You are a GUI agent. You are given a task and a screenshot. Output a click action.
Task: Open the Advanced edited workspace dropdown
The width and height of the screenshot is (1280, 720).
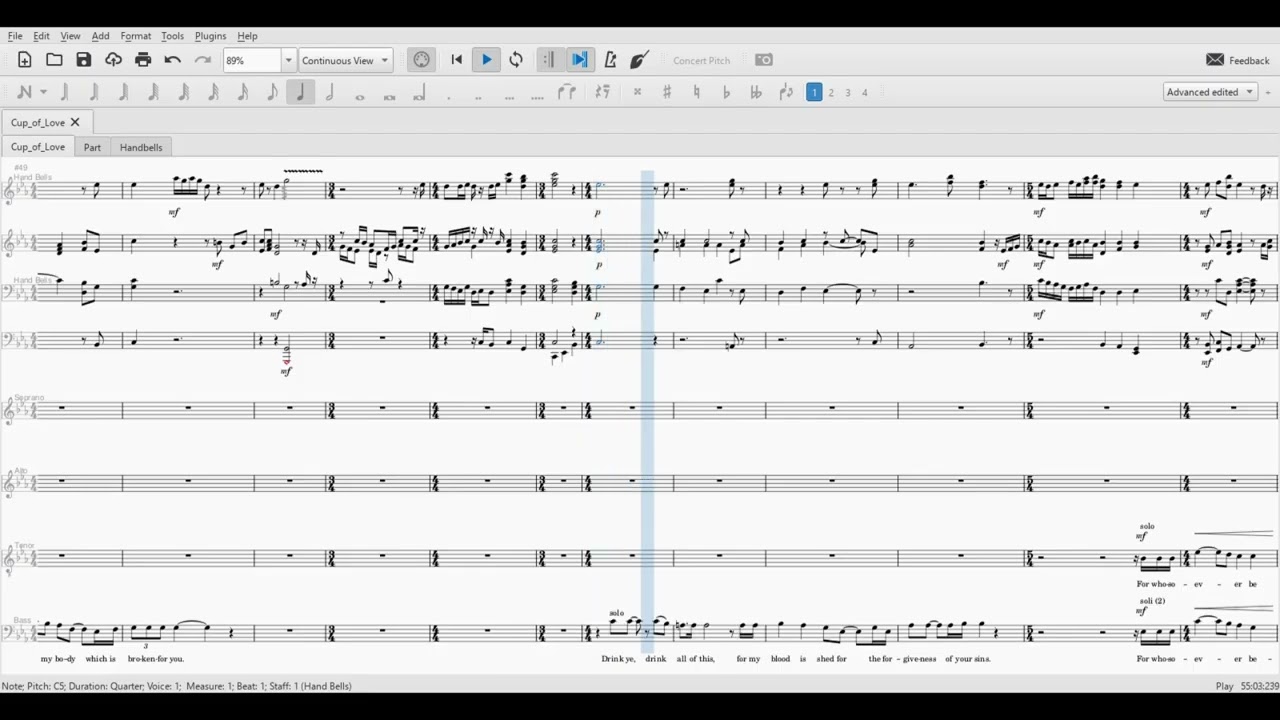[1211, 92]
